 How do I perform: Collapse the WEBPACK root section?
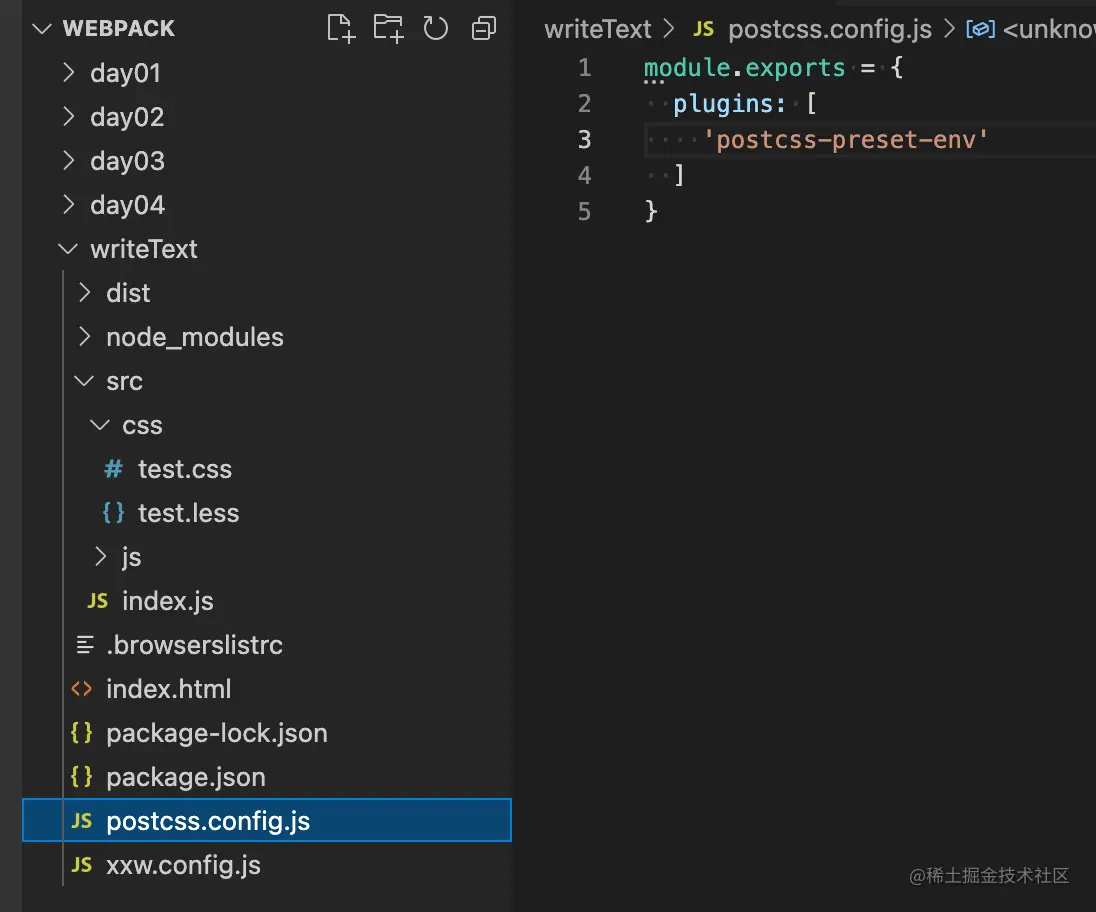42,29
